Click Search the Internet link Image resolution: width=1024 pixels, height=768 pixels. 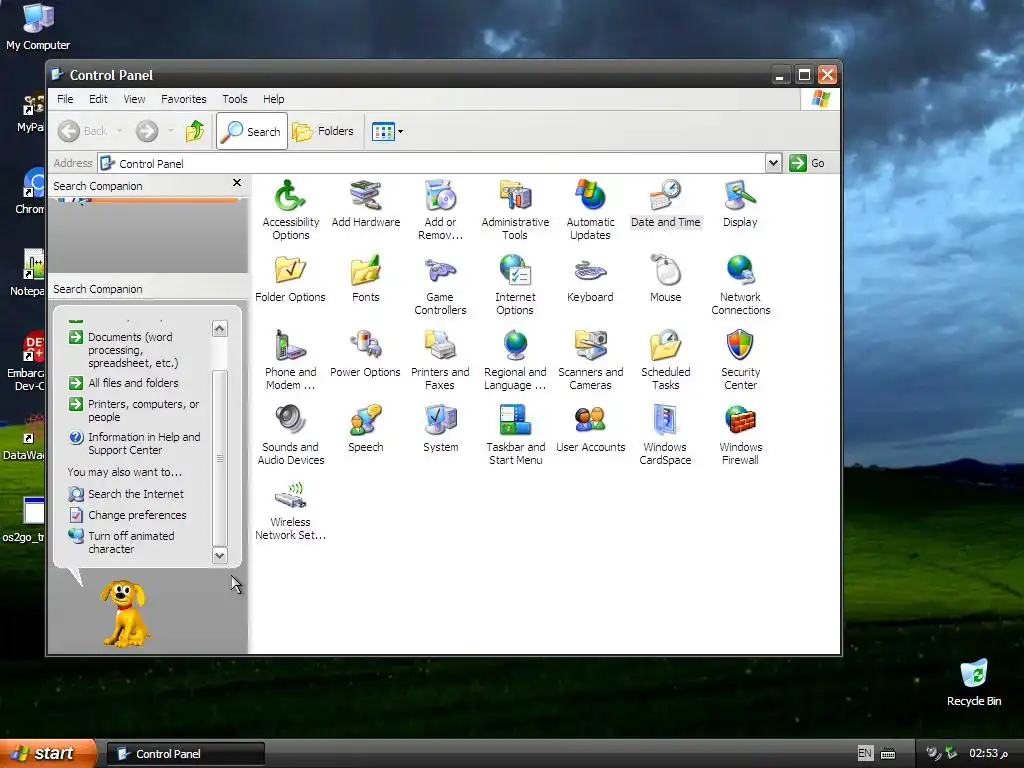click(x=127, y=494)
